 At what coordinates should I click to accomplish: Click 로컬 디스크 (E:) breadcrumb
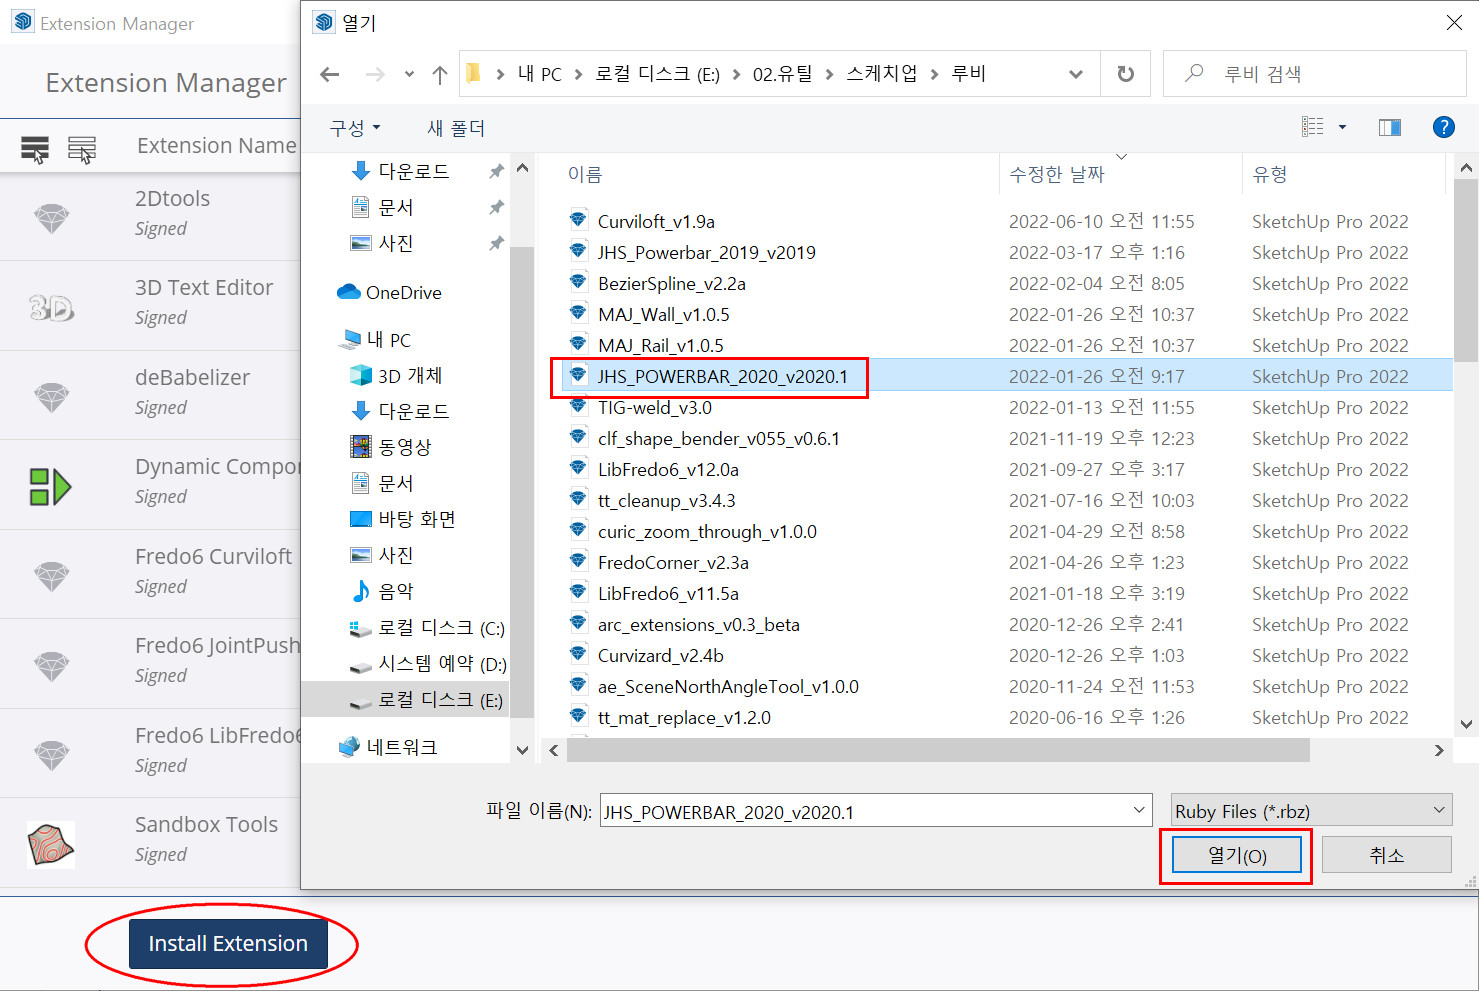(x=657, y=74)
